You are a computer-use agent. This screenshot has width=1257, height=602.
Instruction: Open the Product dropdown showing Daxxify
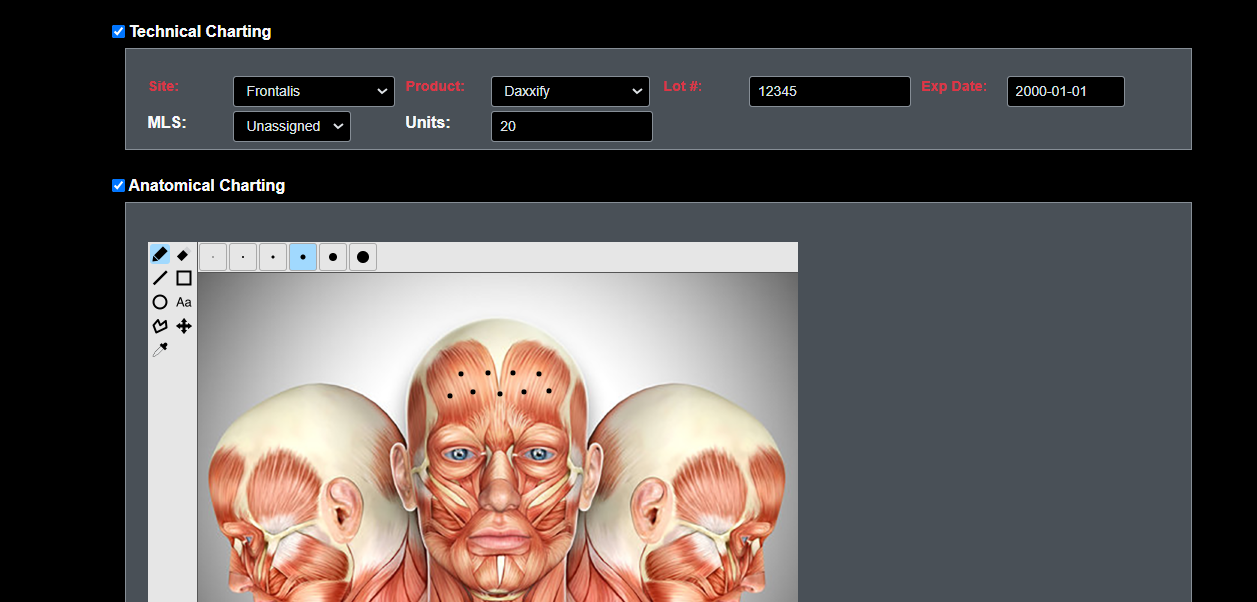(571, 91)
